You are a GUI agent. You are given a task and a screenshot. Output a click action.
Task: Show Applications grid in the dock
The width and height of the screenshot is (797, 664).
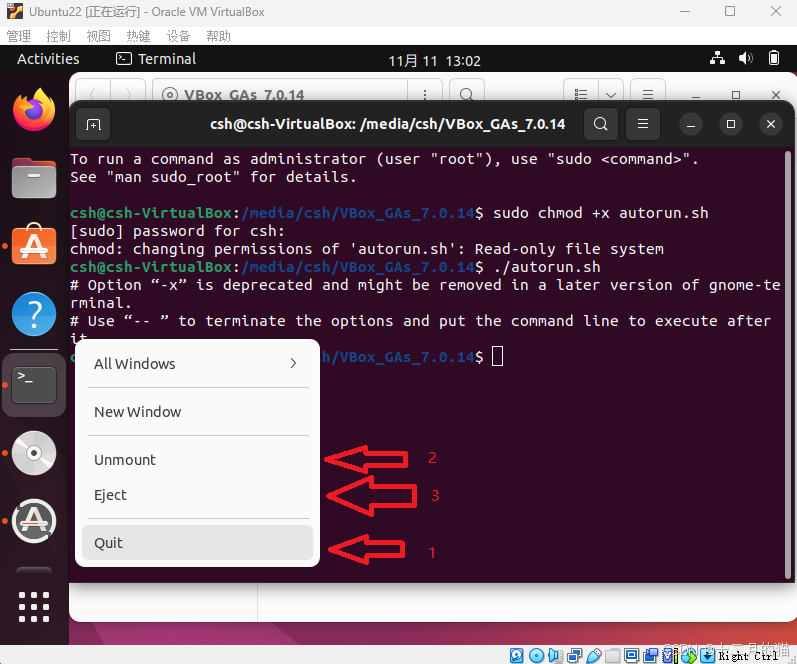[34, 607]
